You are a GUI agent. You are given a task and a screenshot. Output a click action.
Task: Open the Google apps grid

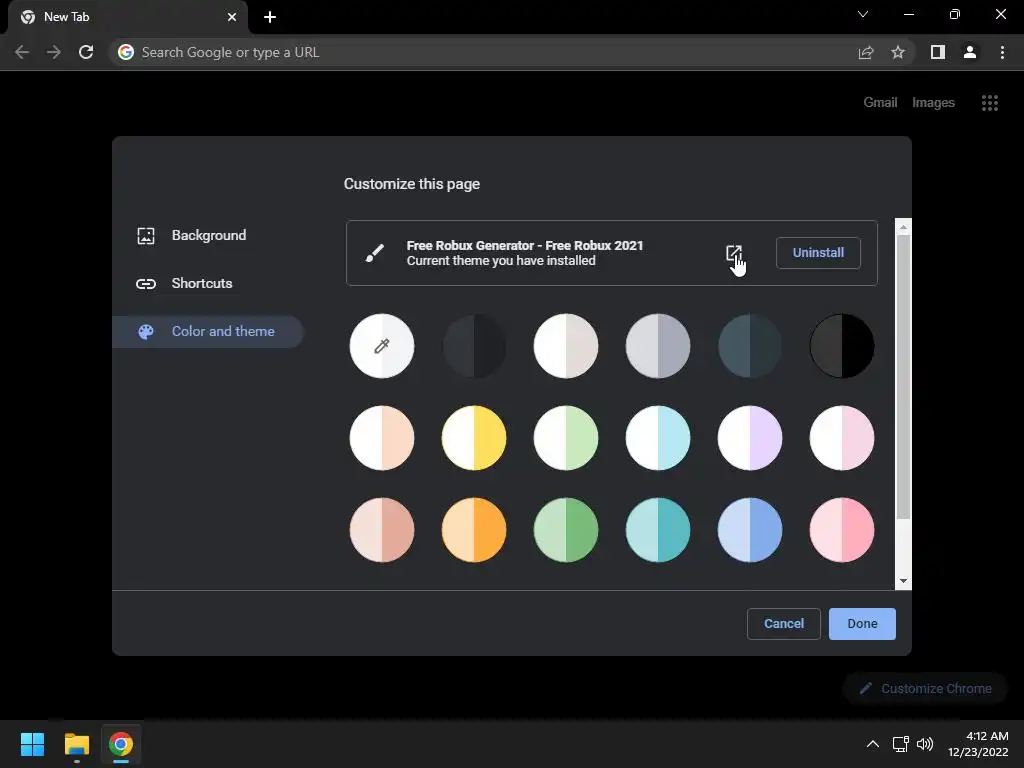coord(989,103)
